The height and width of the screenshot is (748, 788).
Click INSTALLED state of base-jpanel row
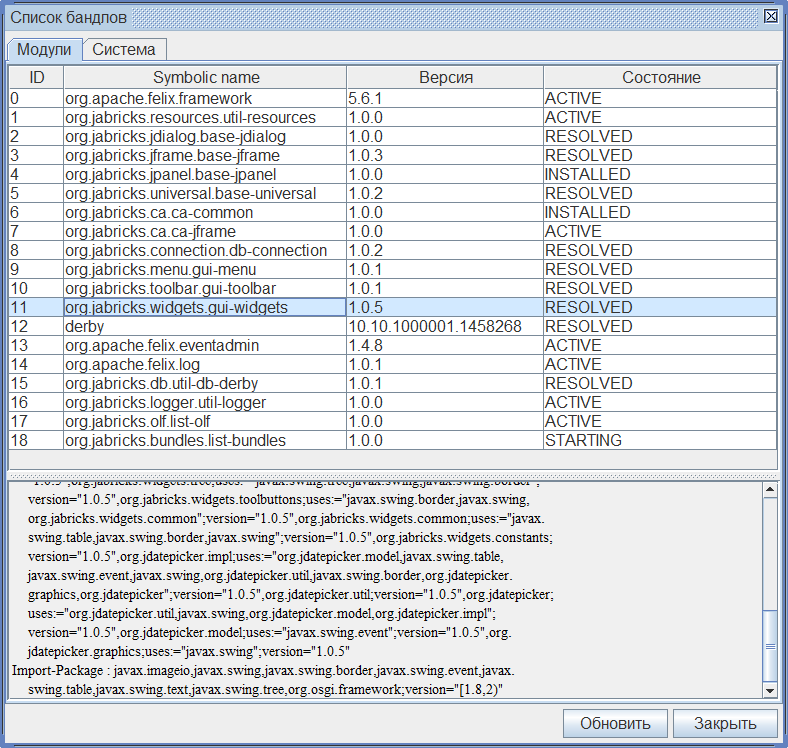pos(660,174)
